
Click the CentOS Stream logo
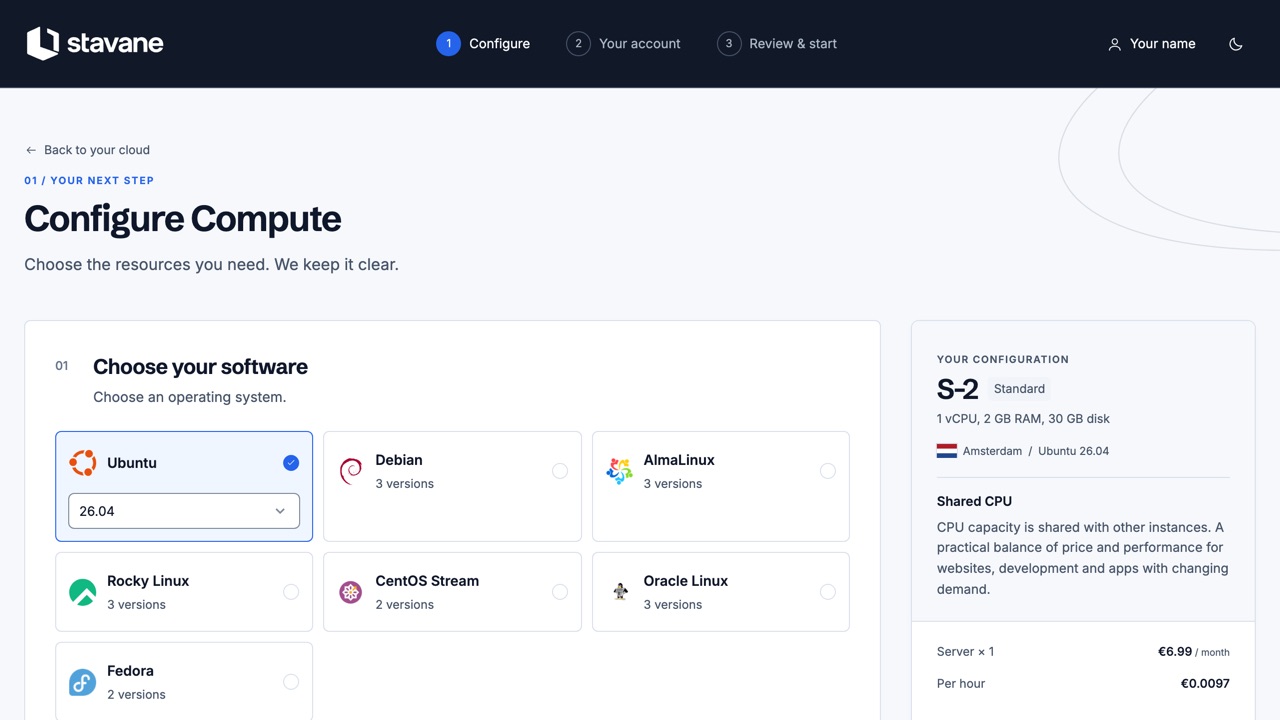pyautogui.click(x=350, y=592)
